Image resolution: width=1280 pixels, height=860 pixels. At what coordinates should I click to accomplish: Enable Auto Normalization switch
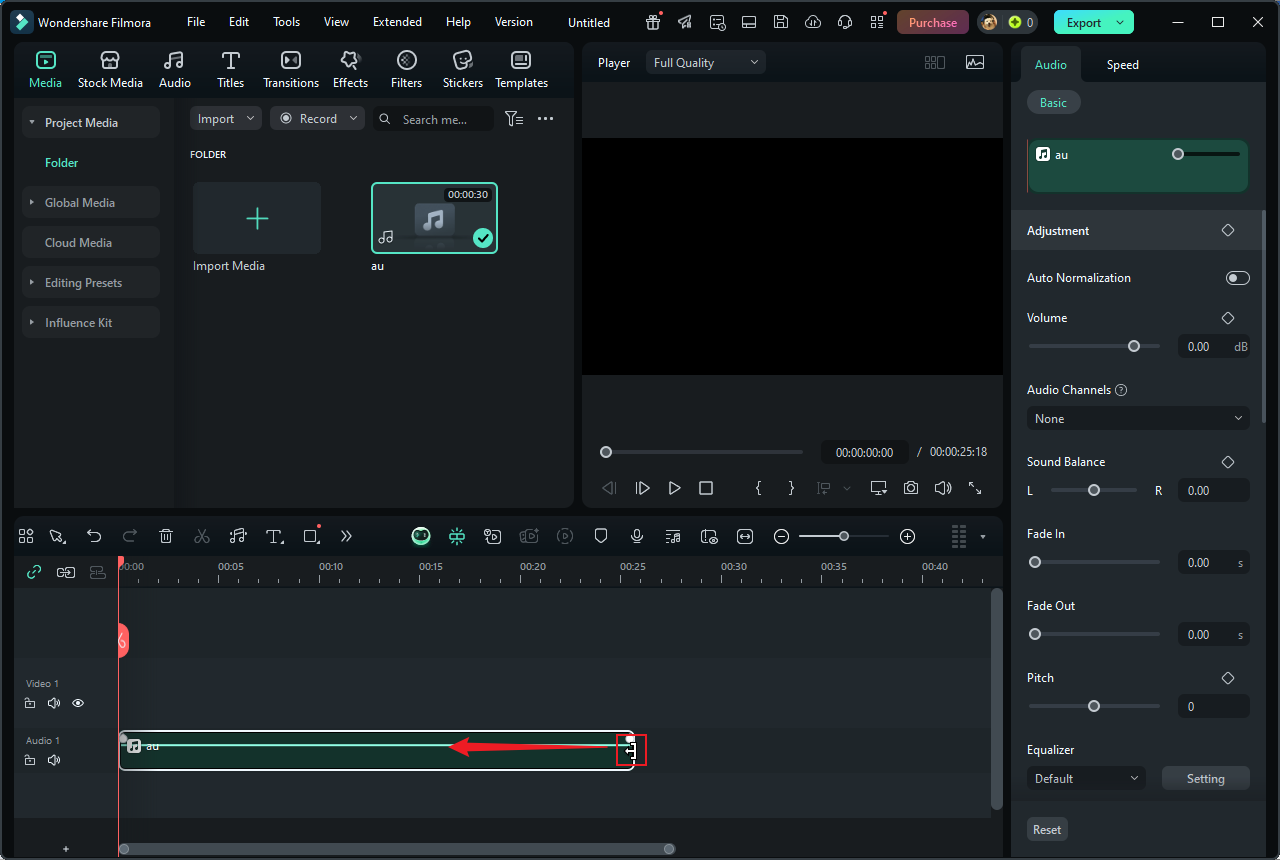pyautogui.click(x=1237, y=278)
